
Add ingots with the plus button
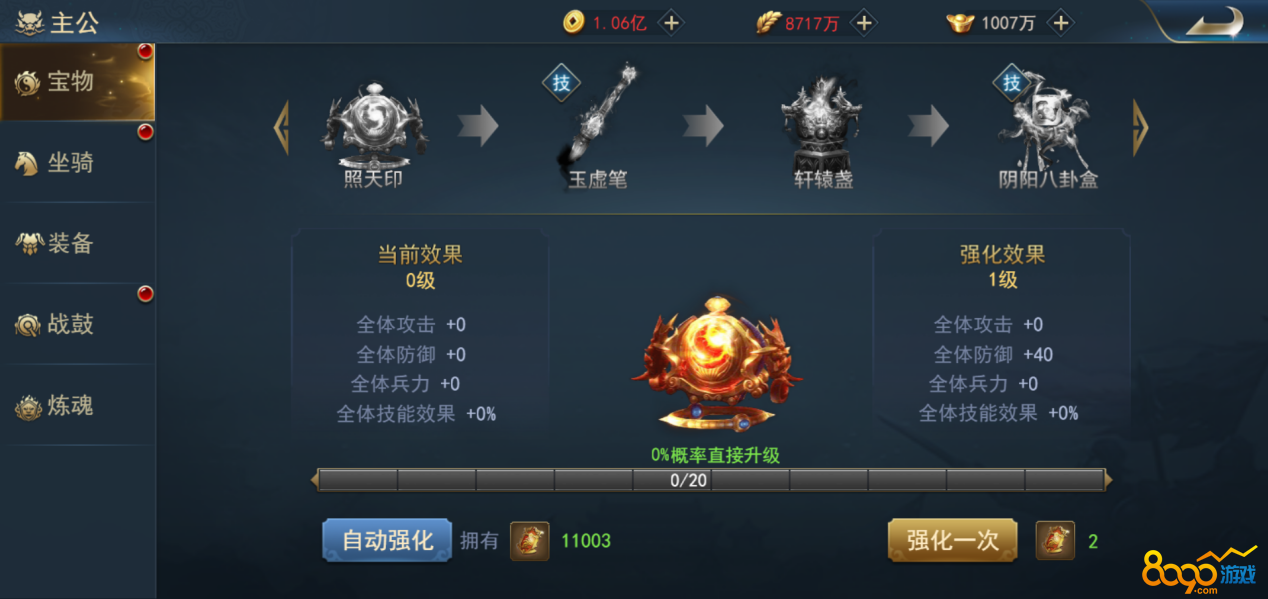click(x=1061, y=23)
